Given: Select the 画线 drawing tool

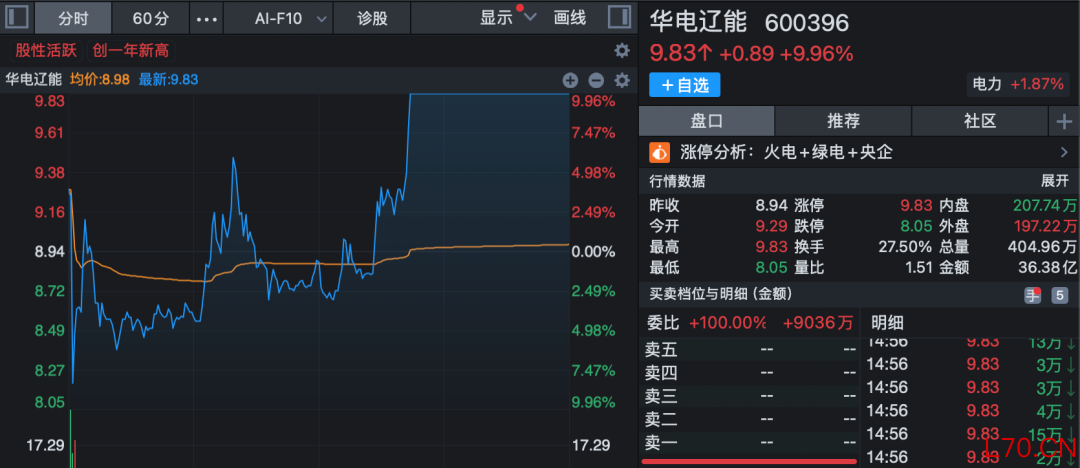Looking at the screenshot, I should (570, 18).
